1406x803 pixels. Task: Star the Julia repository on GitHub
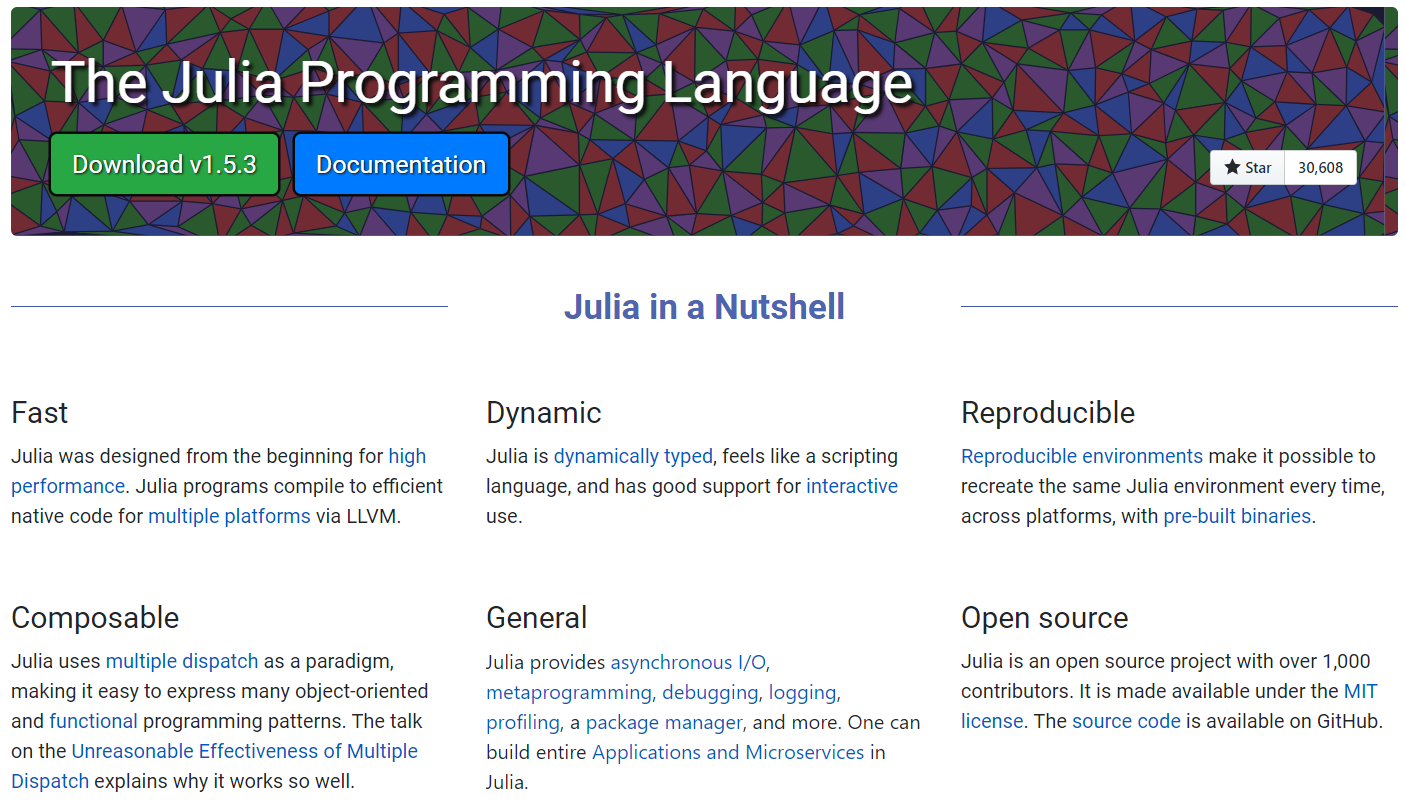pyautogui.click(x=1248, y=168)
